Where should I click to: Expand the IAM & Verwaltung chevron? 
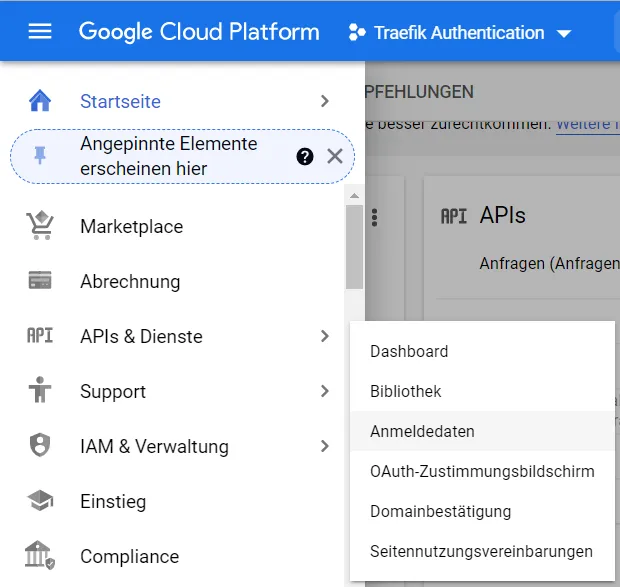coord(325,446)
